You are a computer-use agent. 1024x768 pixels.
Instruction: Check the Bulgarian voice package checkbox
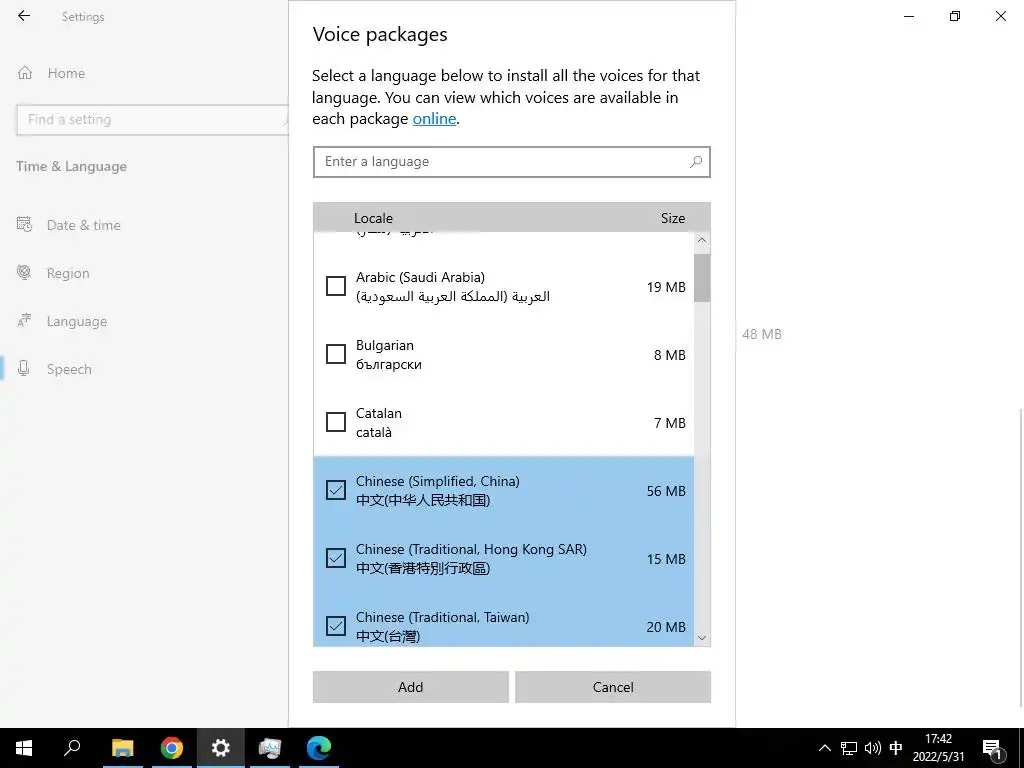pos(336,354)
